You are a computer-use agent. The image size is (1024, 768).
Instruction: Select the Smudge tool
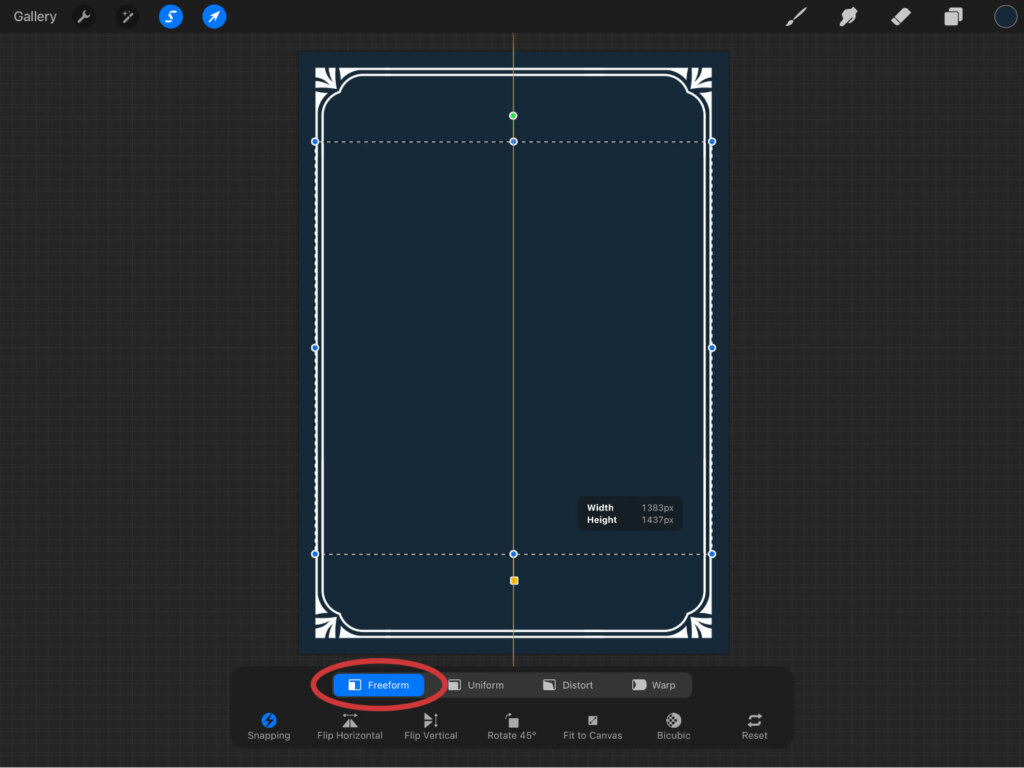[x=848, y=17]
